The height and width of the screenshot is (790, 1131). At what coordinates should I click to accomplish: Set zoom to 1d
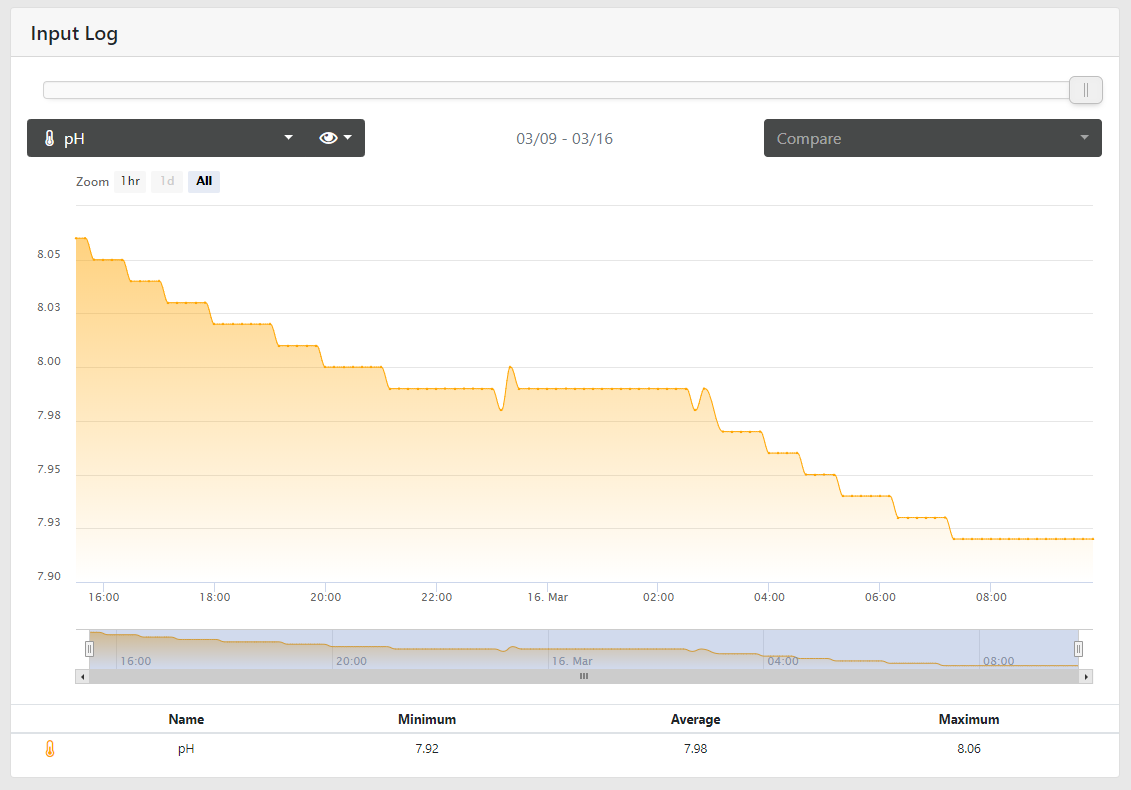(167, 181)
